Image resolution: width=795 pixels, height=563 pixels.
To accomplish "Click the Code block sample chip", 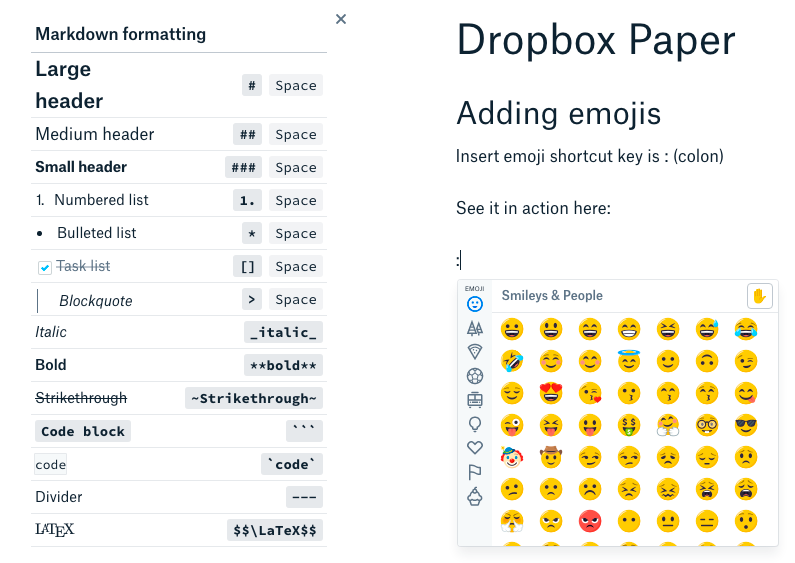I will coord(83,431).
